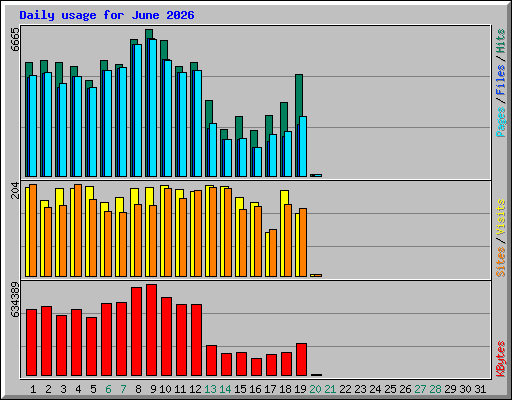Click day label 10 on the x-axis
Screen dimensions: 512x400
[x=165, y=389]
